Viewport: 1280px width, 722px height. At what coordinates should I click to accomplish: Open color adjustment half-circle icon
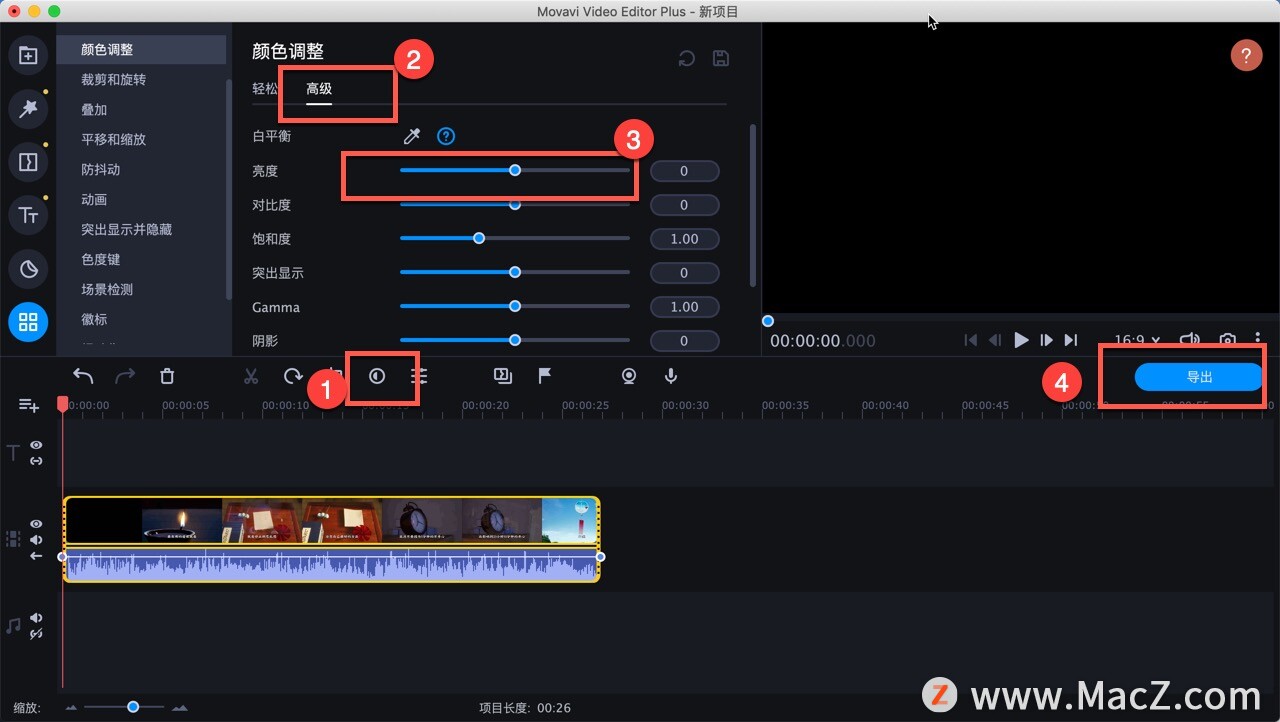(x=377, y=376)
